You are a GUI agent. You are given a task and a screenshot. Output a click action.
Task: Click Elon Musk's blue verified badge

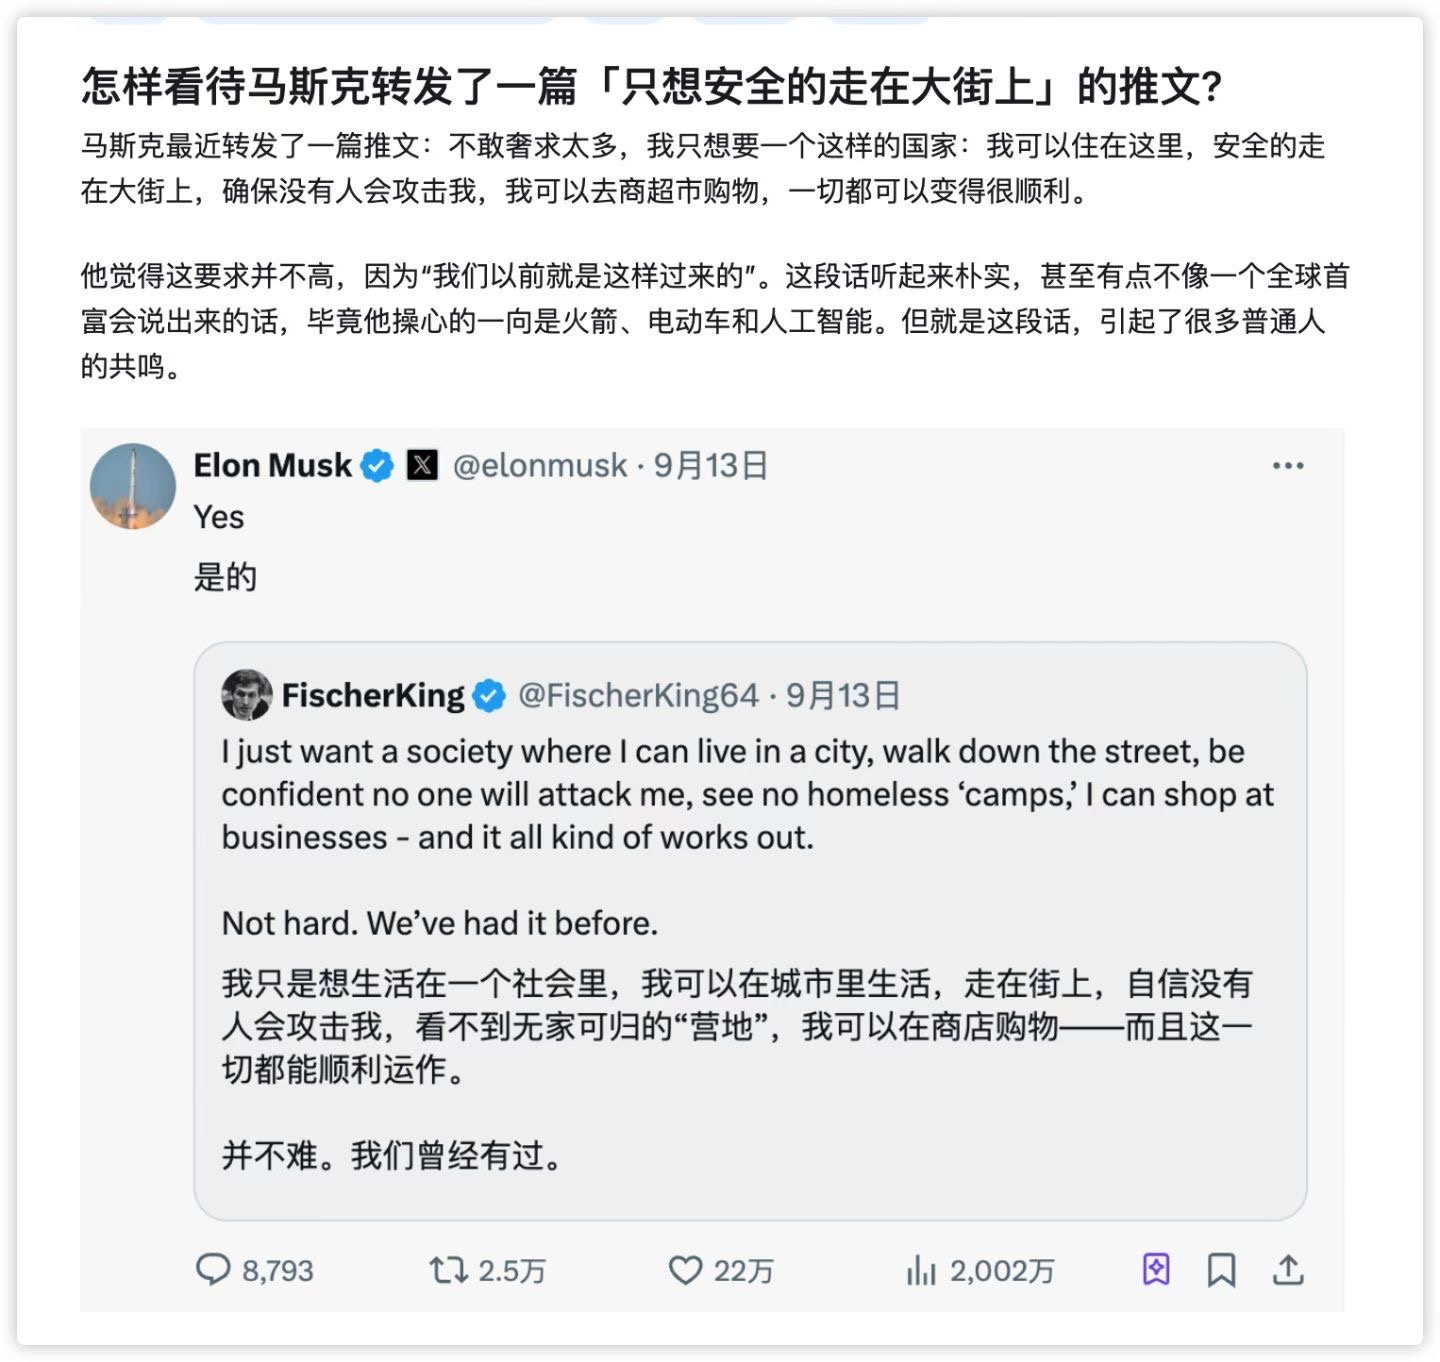click(x=377, y=466)
